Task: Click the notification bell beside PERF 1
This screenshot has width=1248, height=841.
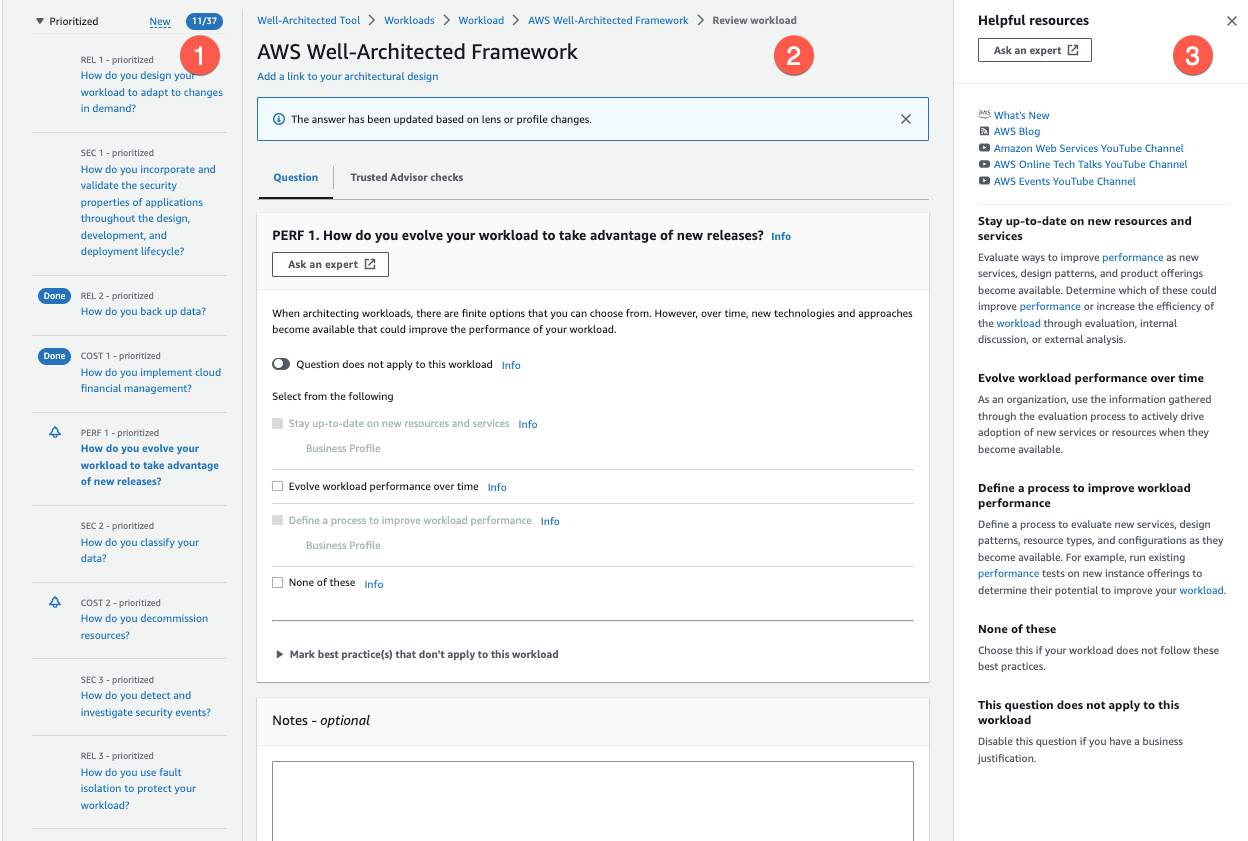Action: tap(56, 432)
